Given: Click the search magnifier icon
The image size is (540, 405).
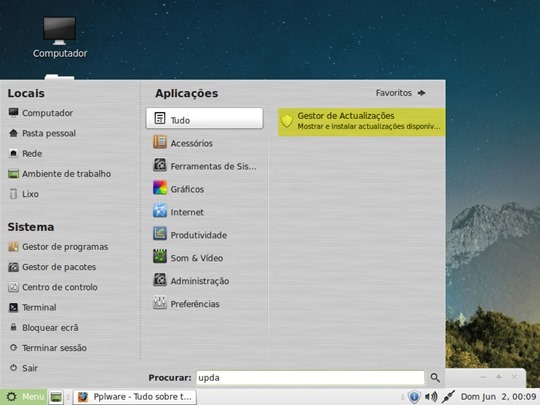Looking at the screenshot, I should tap(435, 378).
